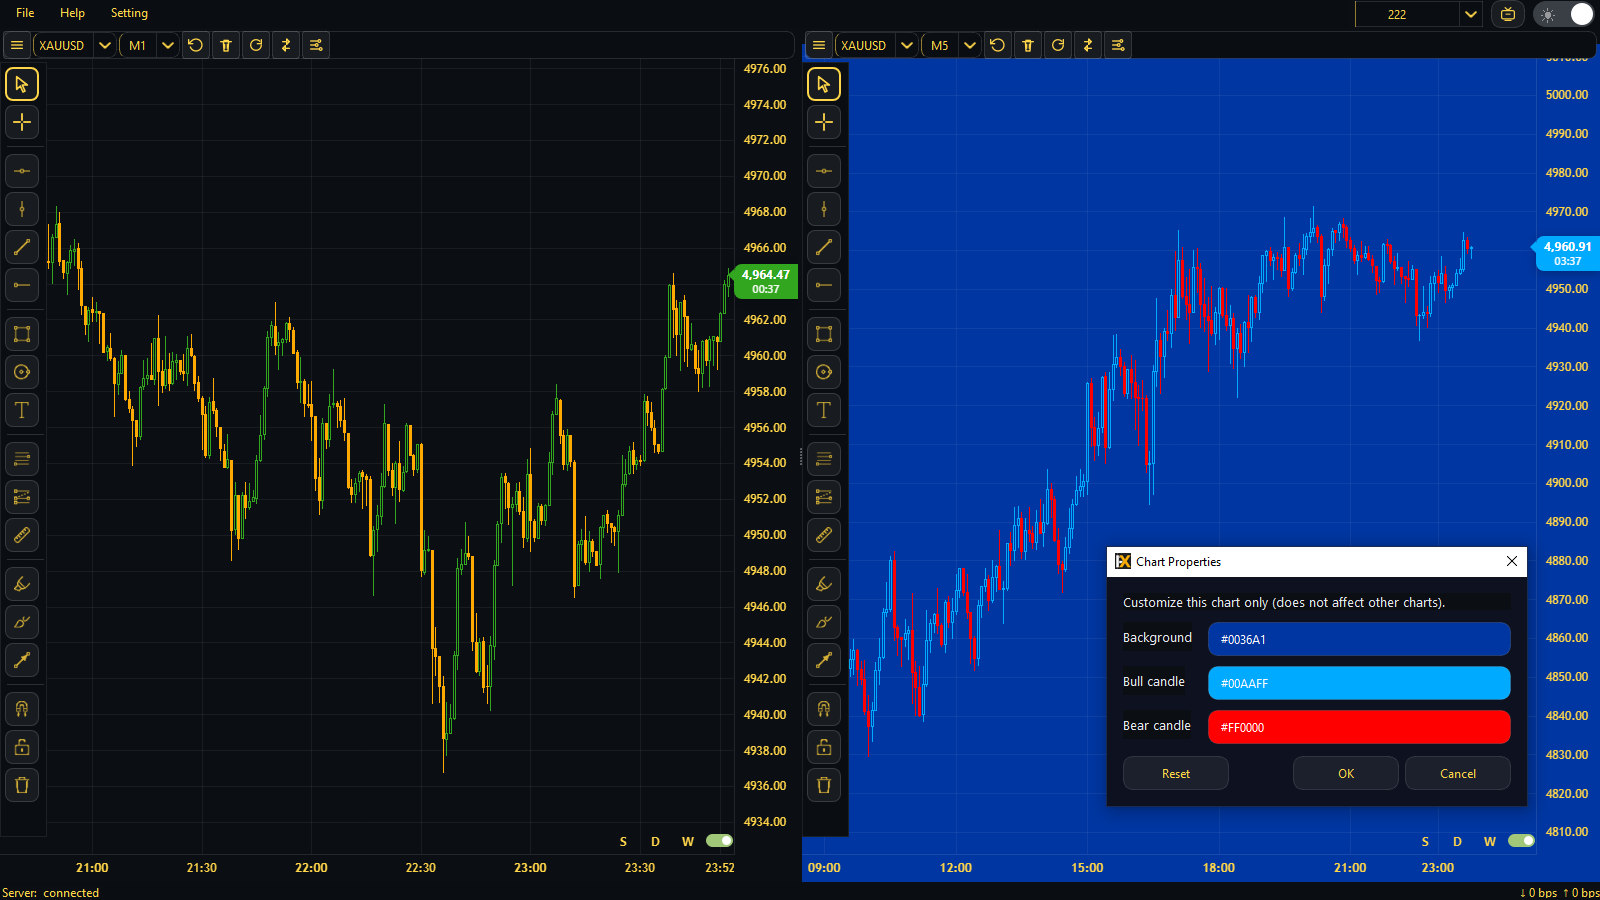Click the TV broadcast icon at top right
The image size is (1600, 900).
(1508, 14)
